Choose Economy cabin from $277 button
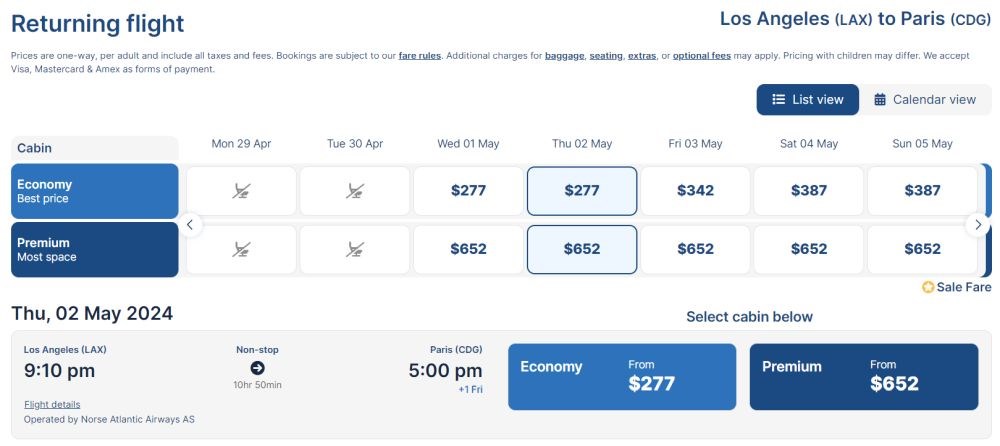Viewport: 1000px width, 446px height. [622, 376]
